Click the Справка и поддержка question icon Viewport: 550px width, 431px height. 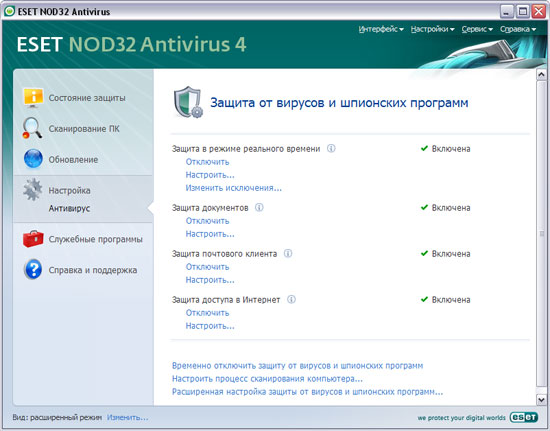click(33, 269)
